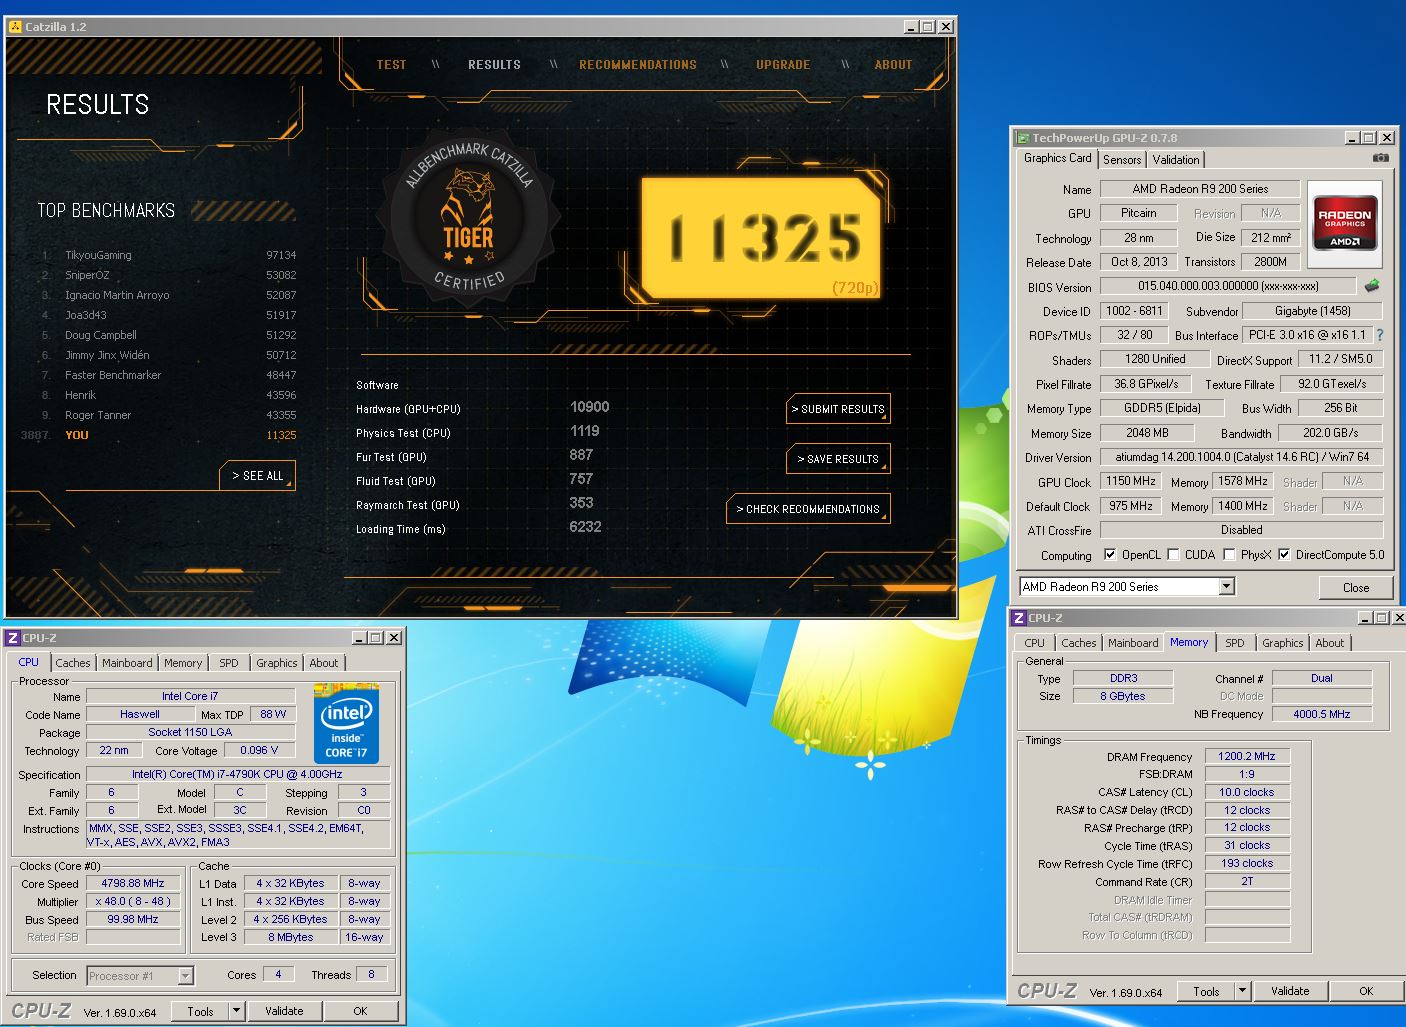Click the SUBMIT RESULTS button
Screen dimensions: 1406x1027
click(x=838, y=409)
